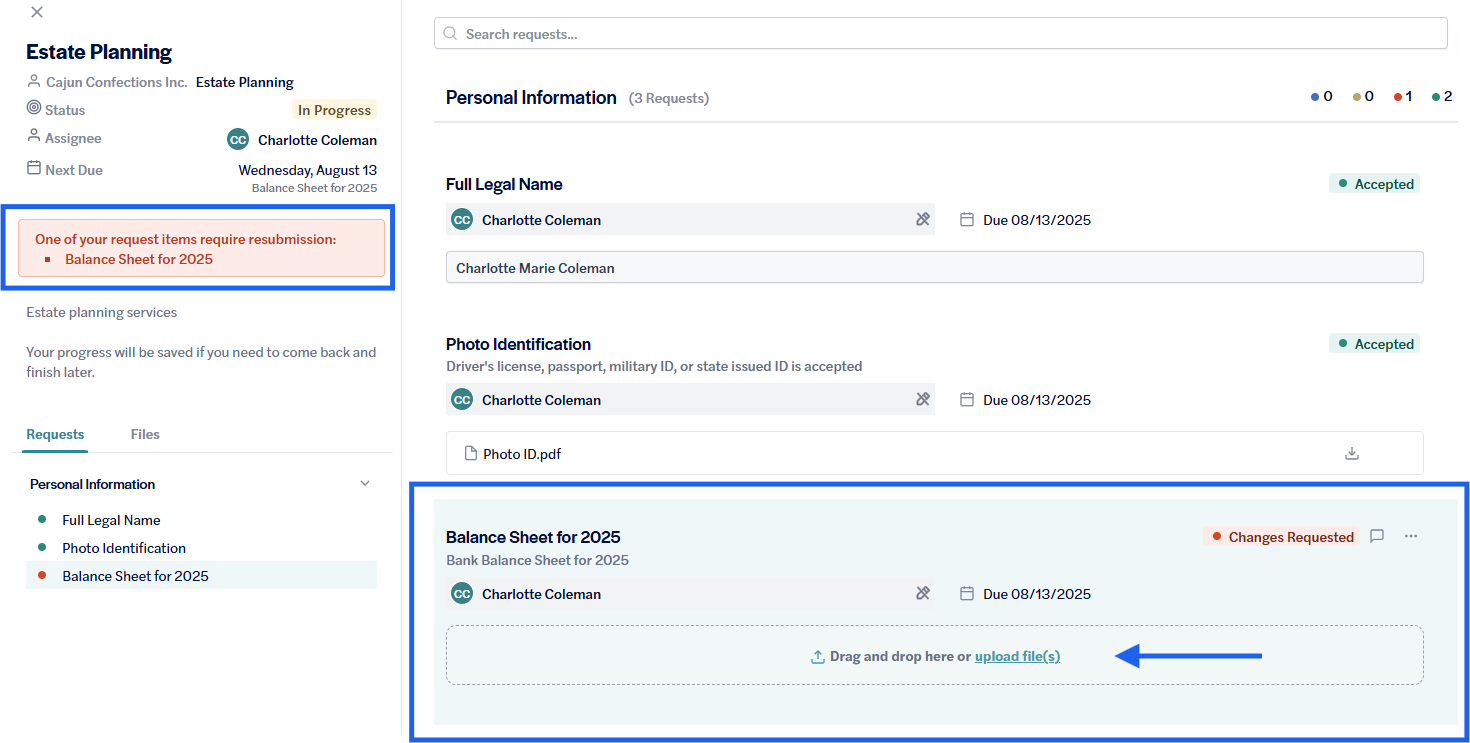Close the Estate Planning panel
The image size is (1470, 743).
point(37,12)
